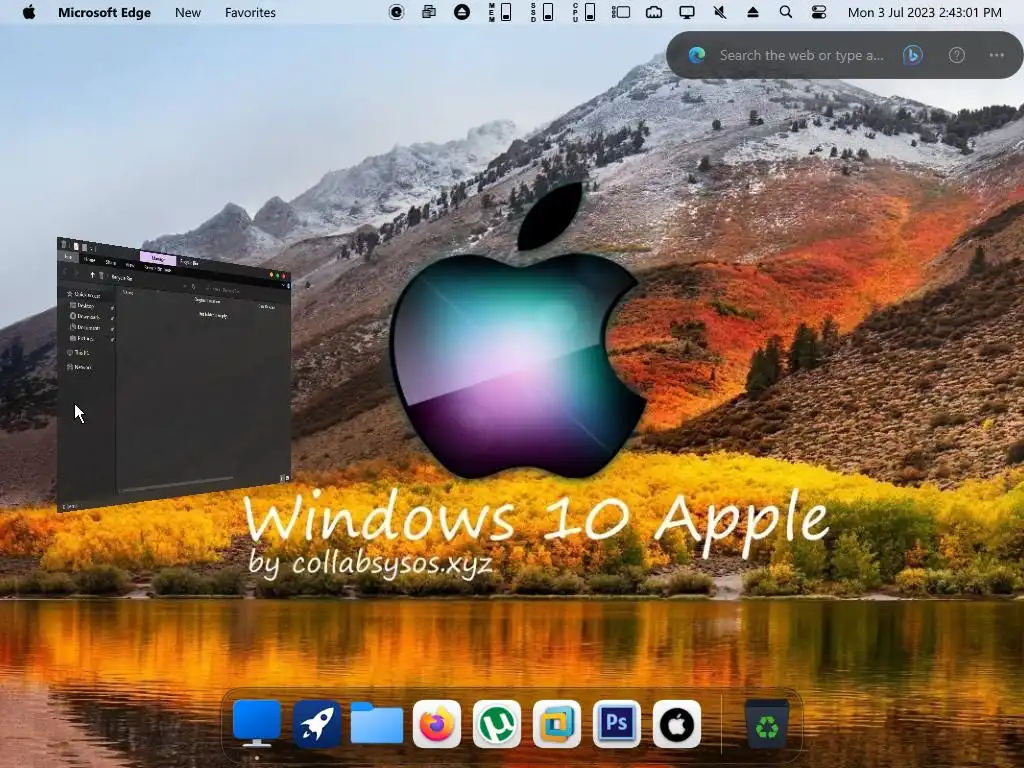Image resolution: width=1024 pixels, height=768 pixels.
Task: Open the three-dots menu in the search widget
Action: click(x=997, y=56)
